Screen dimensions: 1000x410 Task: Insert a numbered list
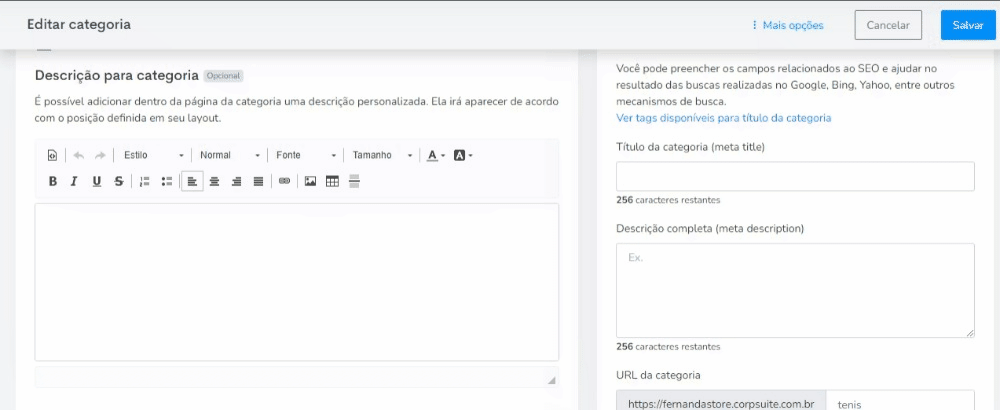pos(145,182)
